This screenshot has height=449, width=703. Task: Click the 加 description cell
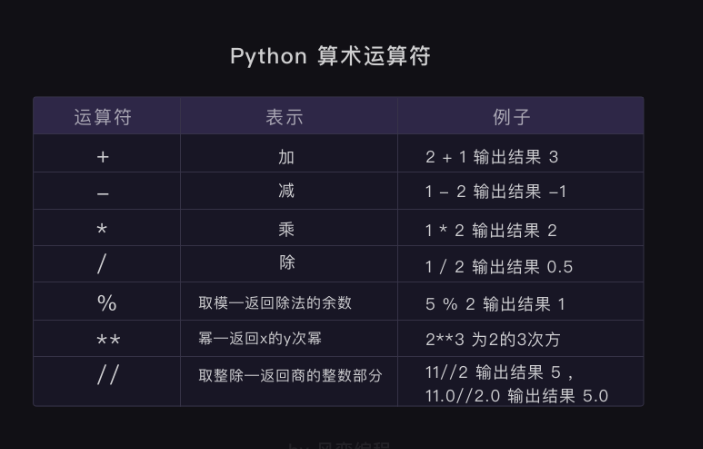287,157
